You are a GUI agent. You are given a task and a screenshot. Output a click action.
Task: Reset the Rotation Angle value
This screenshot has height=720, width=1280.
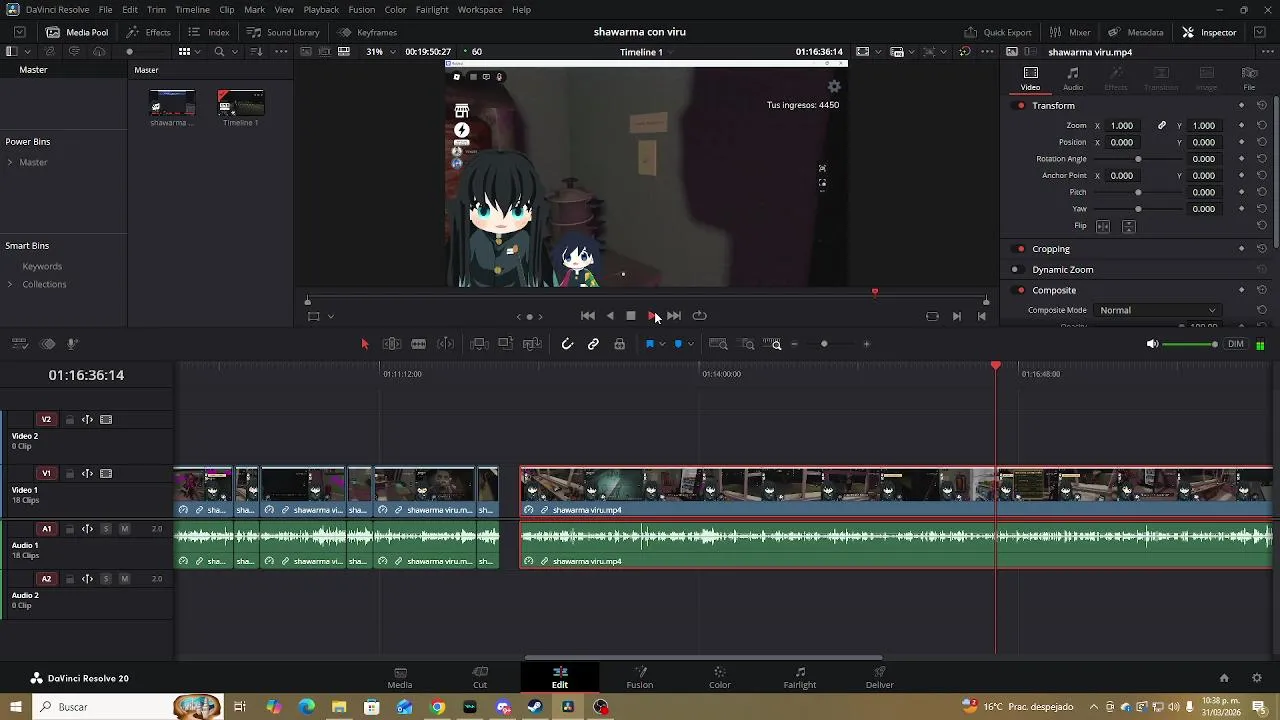[1262, 159]
